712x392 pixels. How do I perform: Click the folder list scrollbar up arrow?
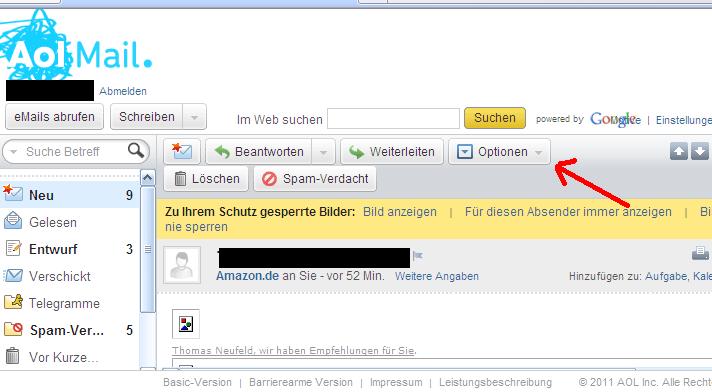pos(148,178)
